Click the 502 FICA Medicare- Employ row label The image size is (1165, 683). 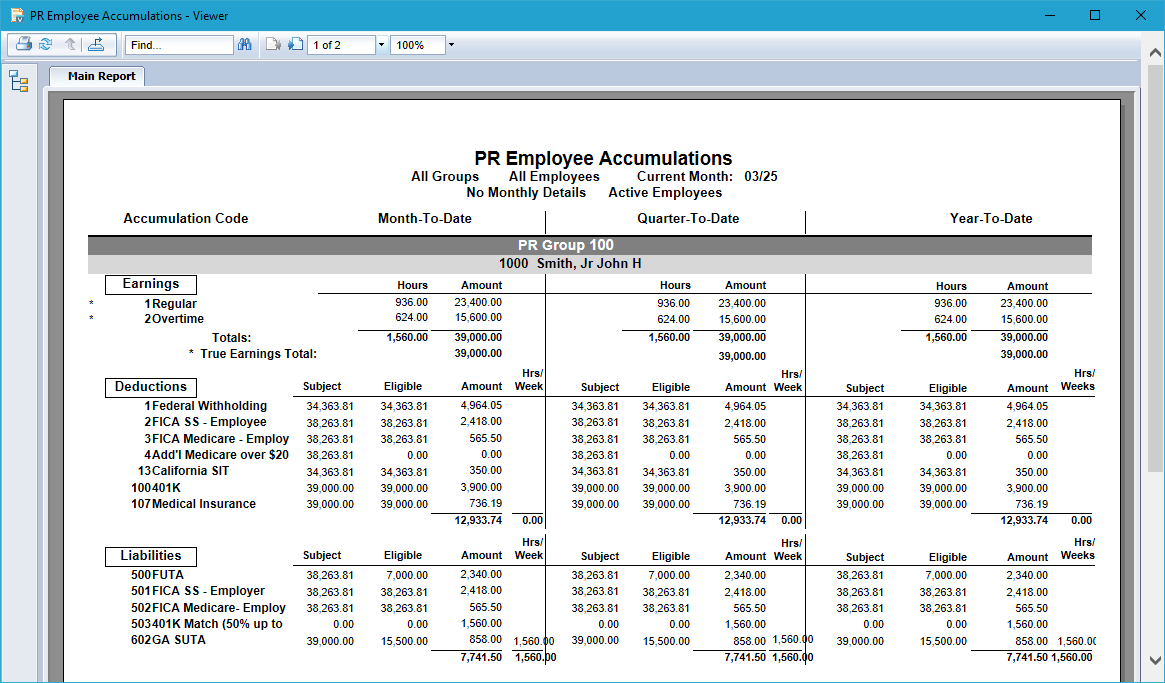tap(208, 608)
